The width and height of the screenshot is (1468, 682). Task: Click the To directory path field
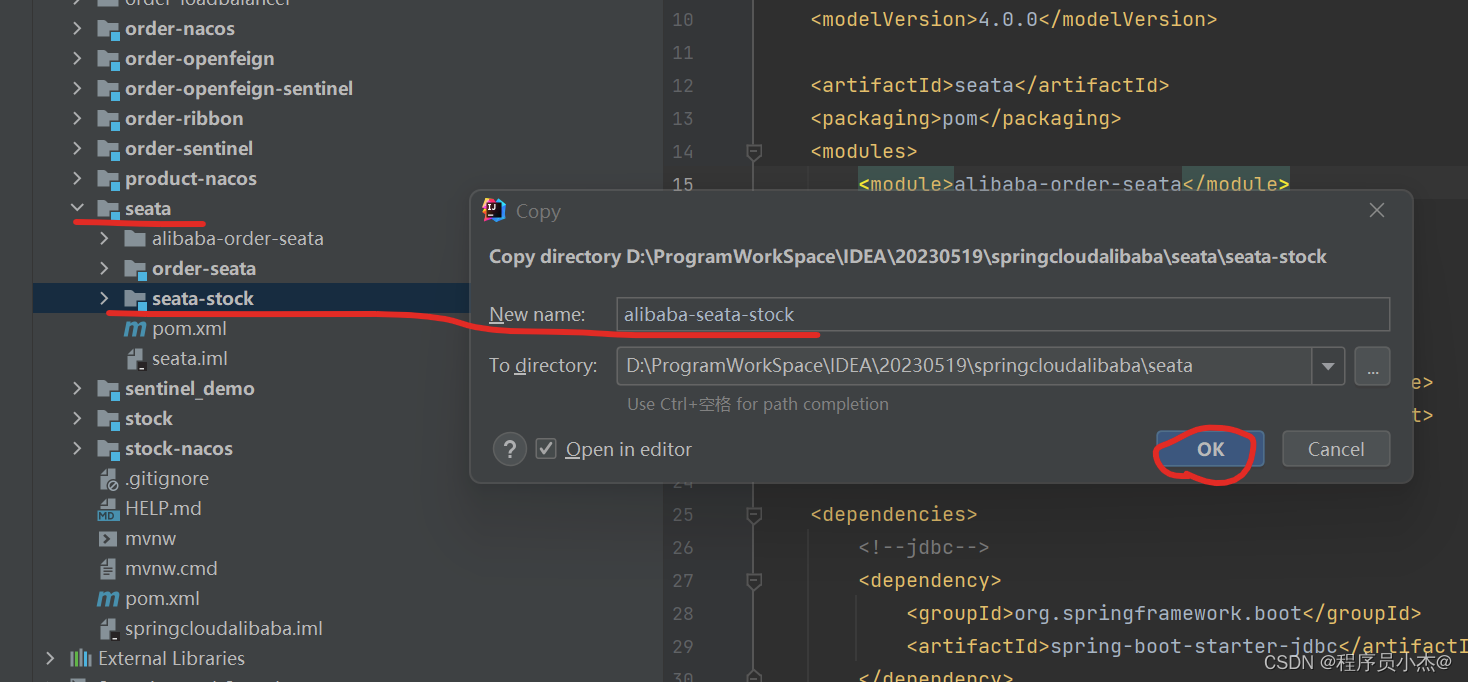964,366
